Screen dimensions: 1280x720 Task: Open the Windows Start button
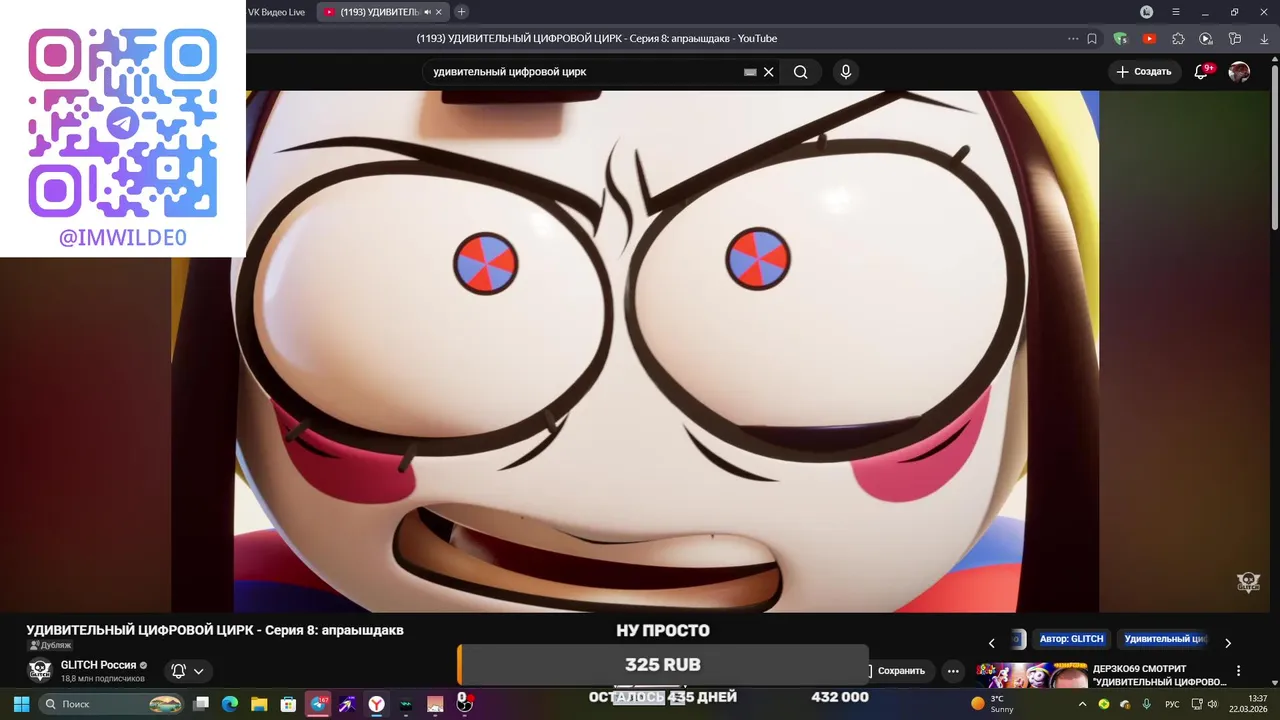[21, 704]
